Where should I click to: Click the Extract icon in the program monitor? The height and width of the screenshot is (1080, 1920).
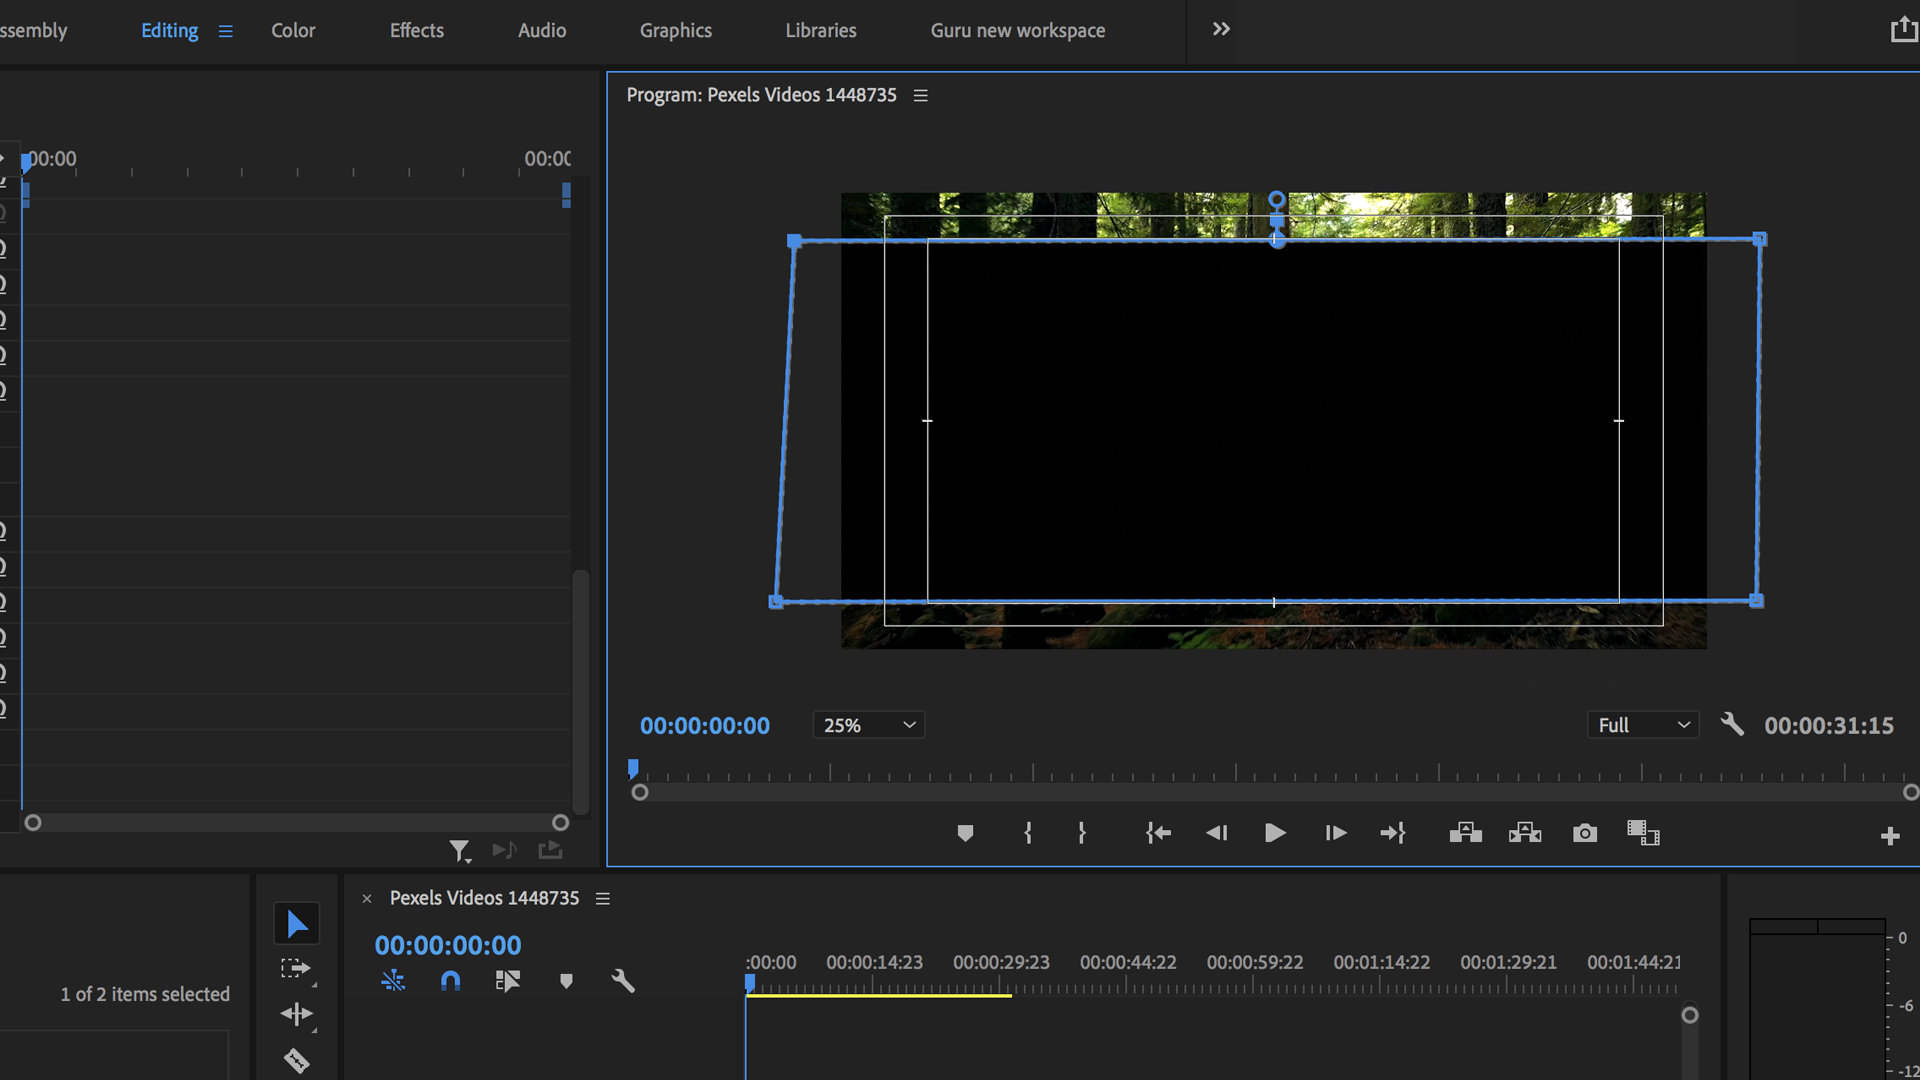click(1524, 833)
